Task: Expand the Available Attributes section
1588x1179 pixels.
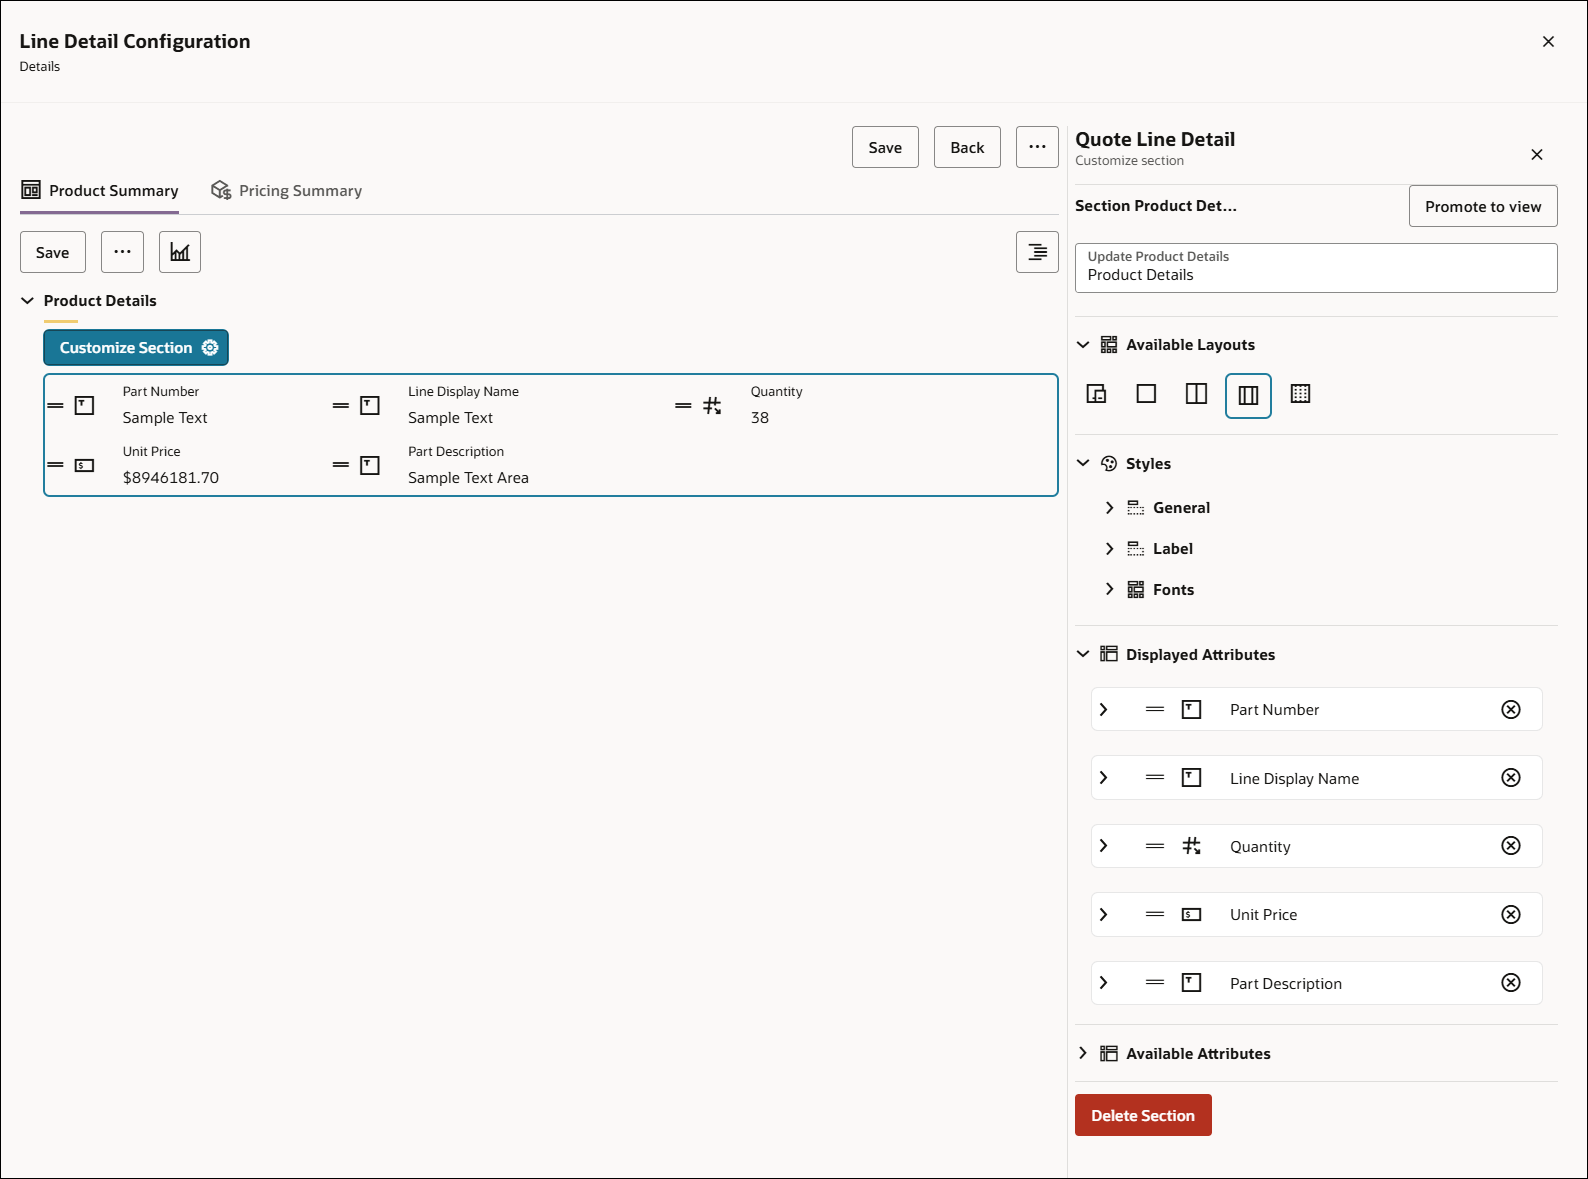Action: [x=1083, y=1053]
